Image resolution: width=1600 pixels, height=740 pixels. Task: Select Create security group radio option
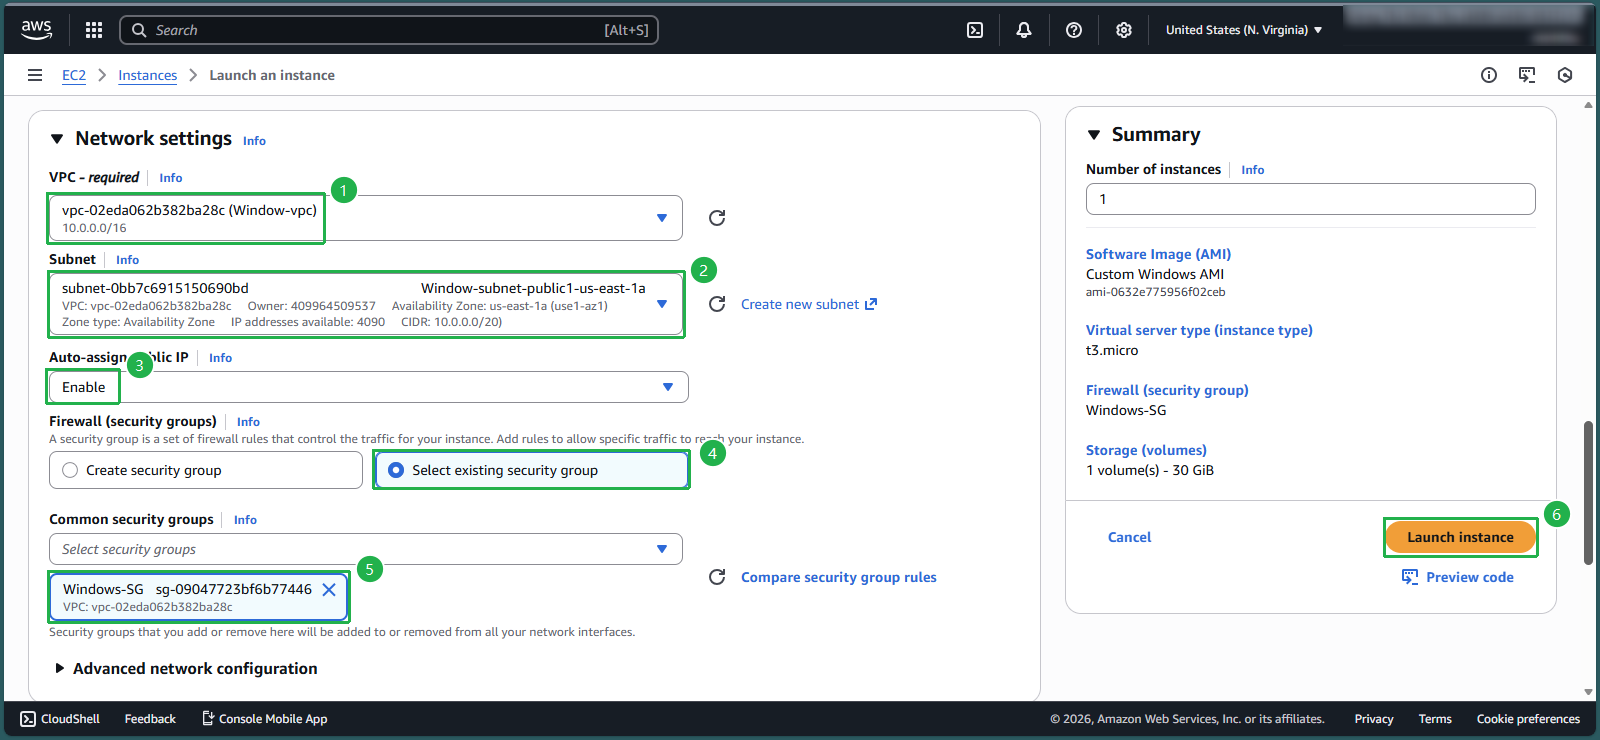point(206,470)
